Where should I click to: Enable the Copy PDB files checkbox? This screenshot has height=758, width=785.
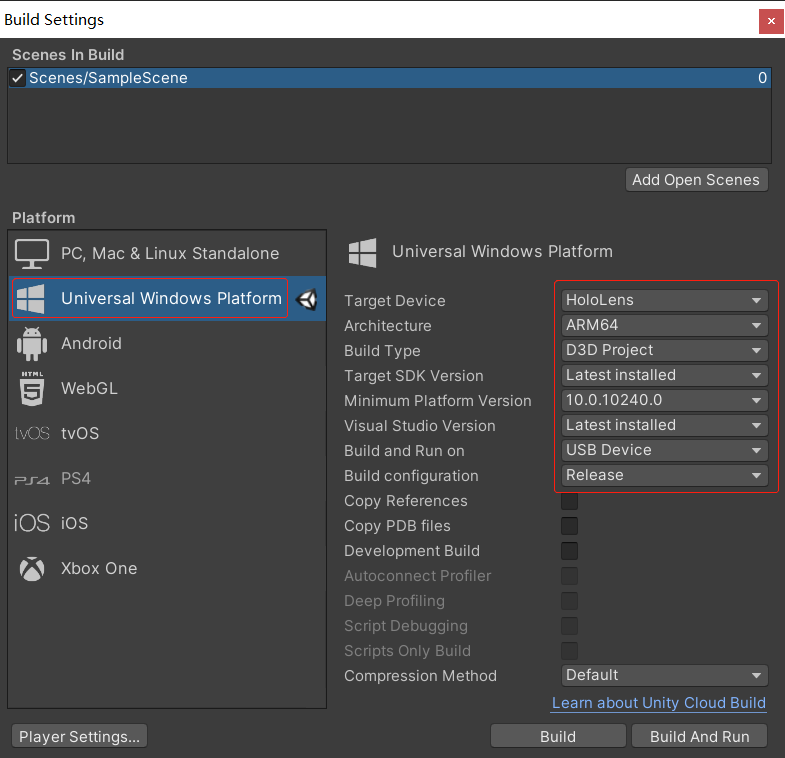(569, 526)
